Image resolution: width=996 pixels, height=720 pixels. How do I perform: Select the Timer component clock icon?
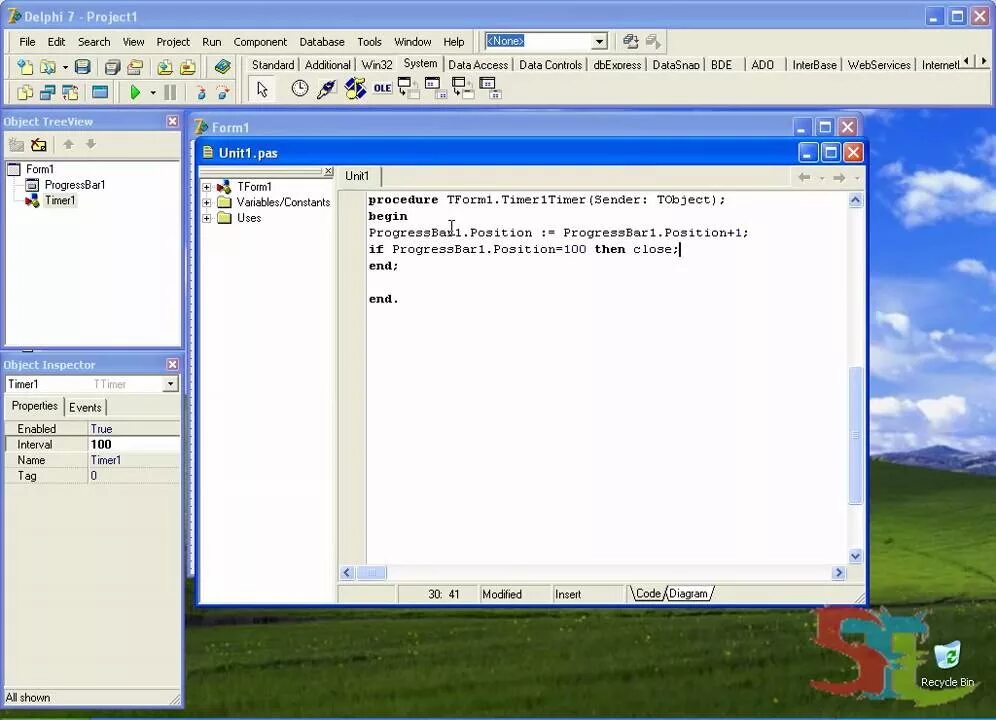click(299, 89)
